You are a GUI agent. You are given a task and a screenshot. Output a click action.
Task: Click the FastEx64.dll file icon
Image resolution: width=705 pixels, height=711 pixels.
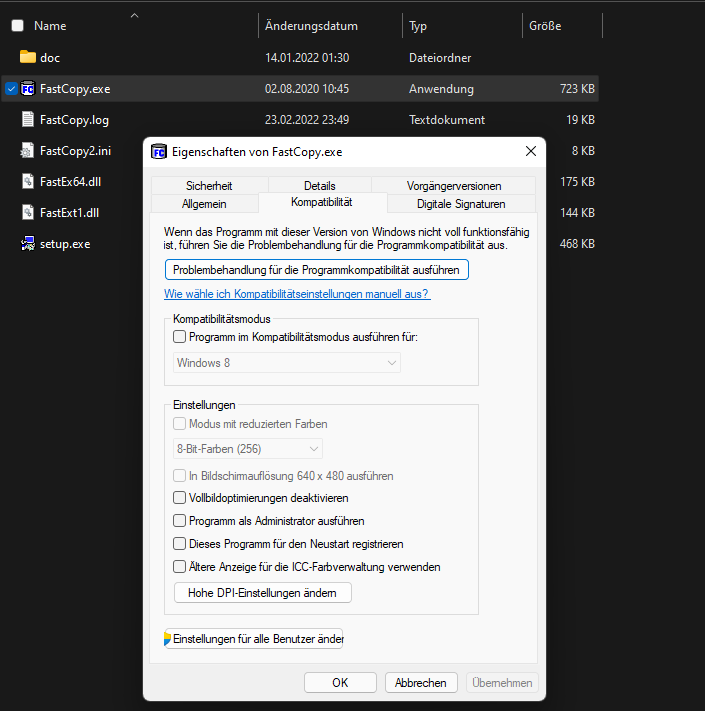pyautogui.click(x=28, y=181)
